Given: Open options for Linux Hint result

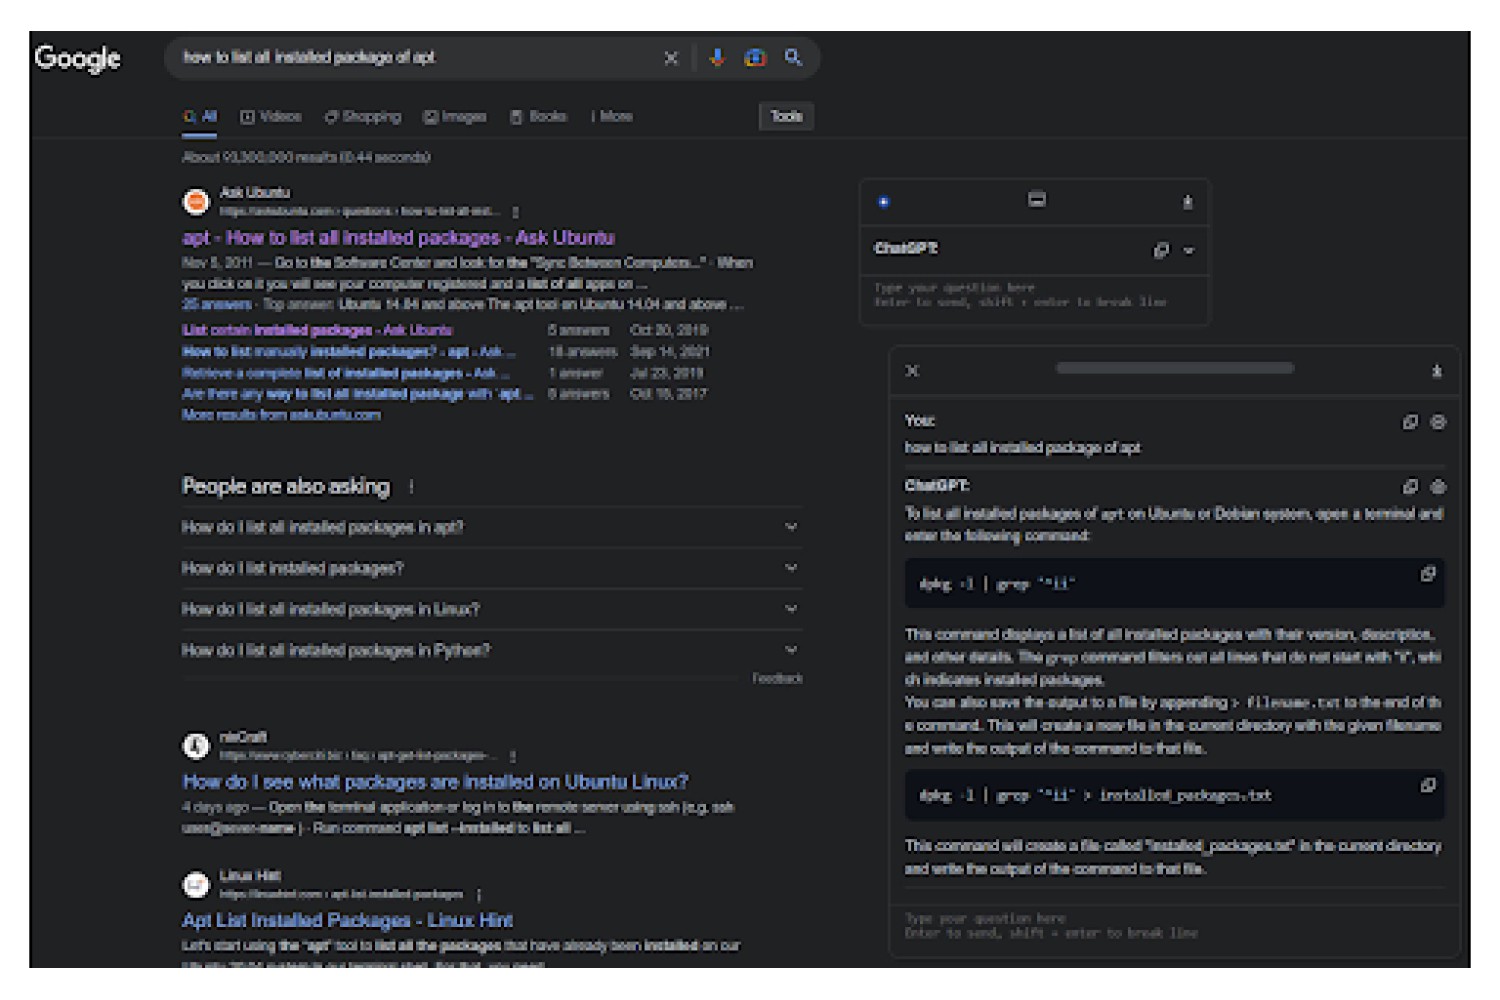Looking at the screenshot, I should [479, 895].
